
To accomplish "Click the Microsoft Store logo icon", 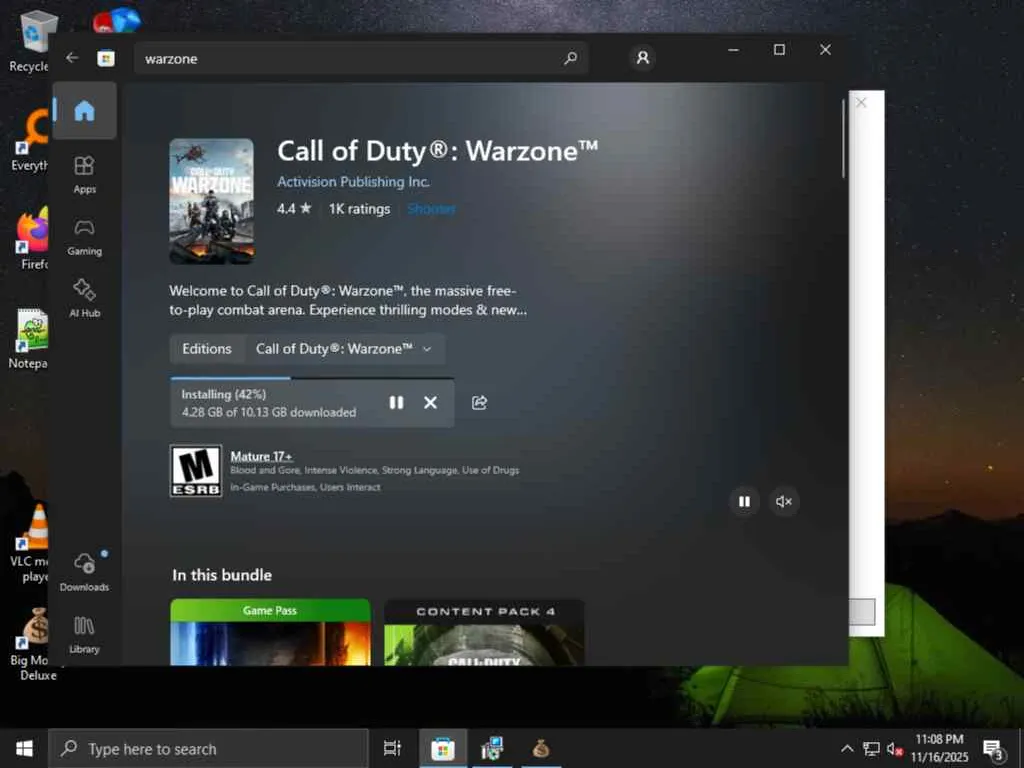I will click(106, 58).
